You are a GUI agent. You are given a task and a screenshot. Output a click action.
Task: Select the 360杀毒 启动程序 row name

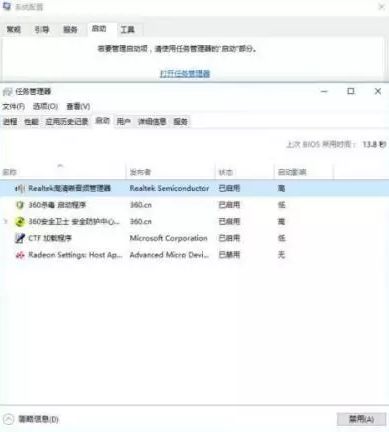[57, 205]
